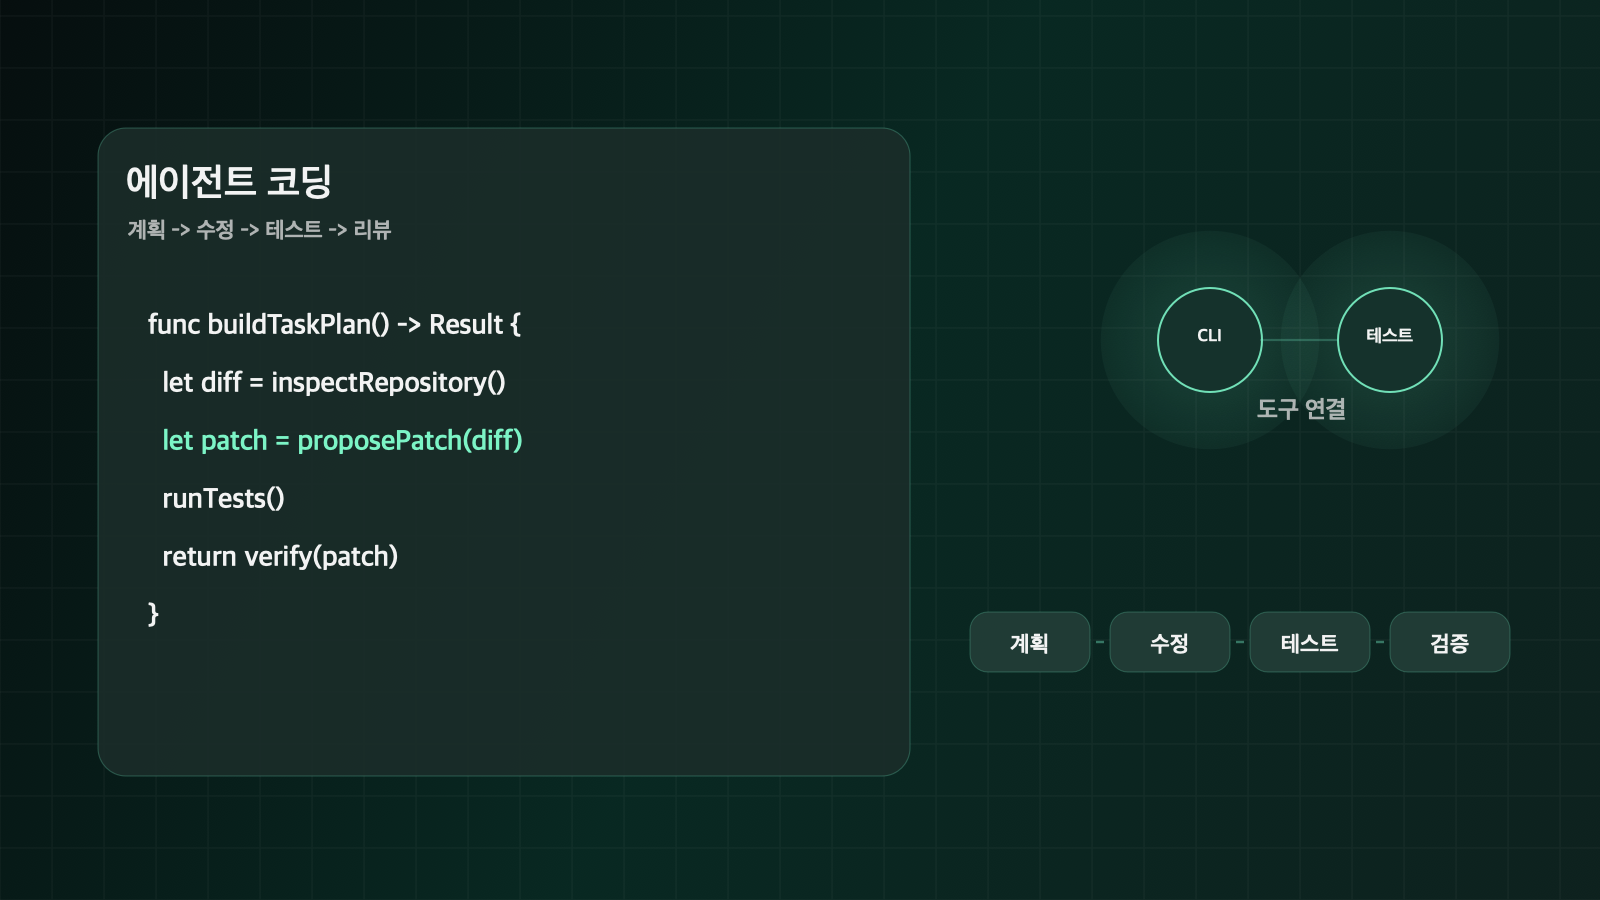Click 리뷰 in the workflow subtitle

tap(372, 230)
